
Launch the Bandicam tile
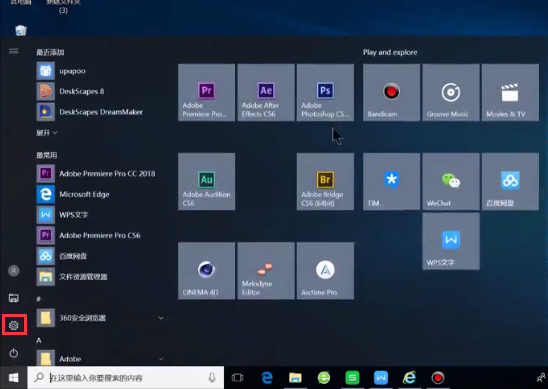pyautogui.click(x=391, y=92)
